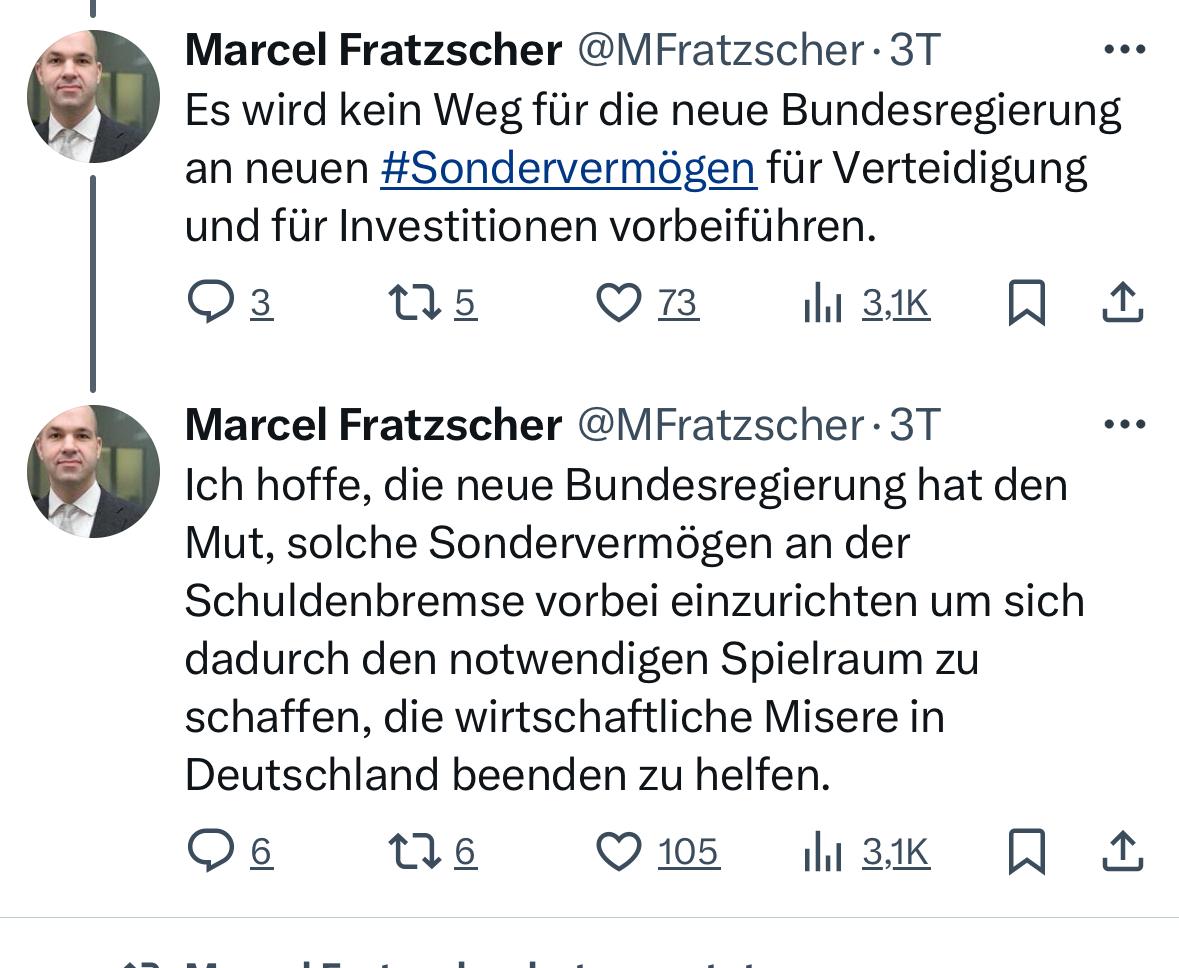
Task: Open more options for the second tweet
Action: coord(1125,422)
